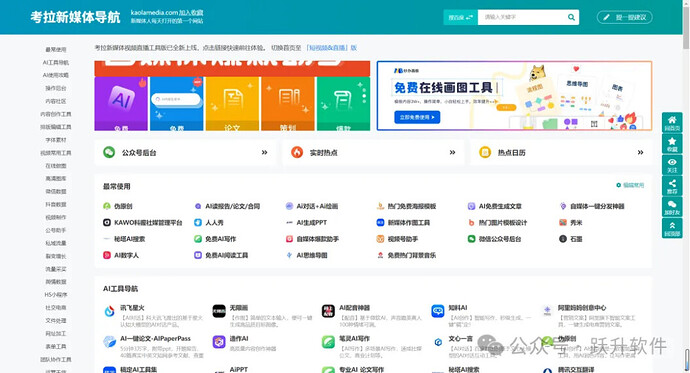The image size is (690, 373).
Task: Click the double-chevron back-to-top icon
Action: (672, 226)
